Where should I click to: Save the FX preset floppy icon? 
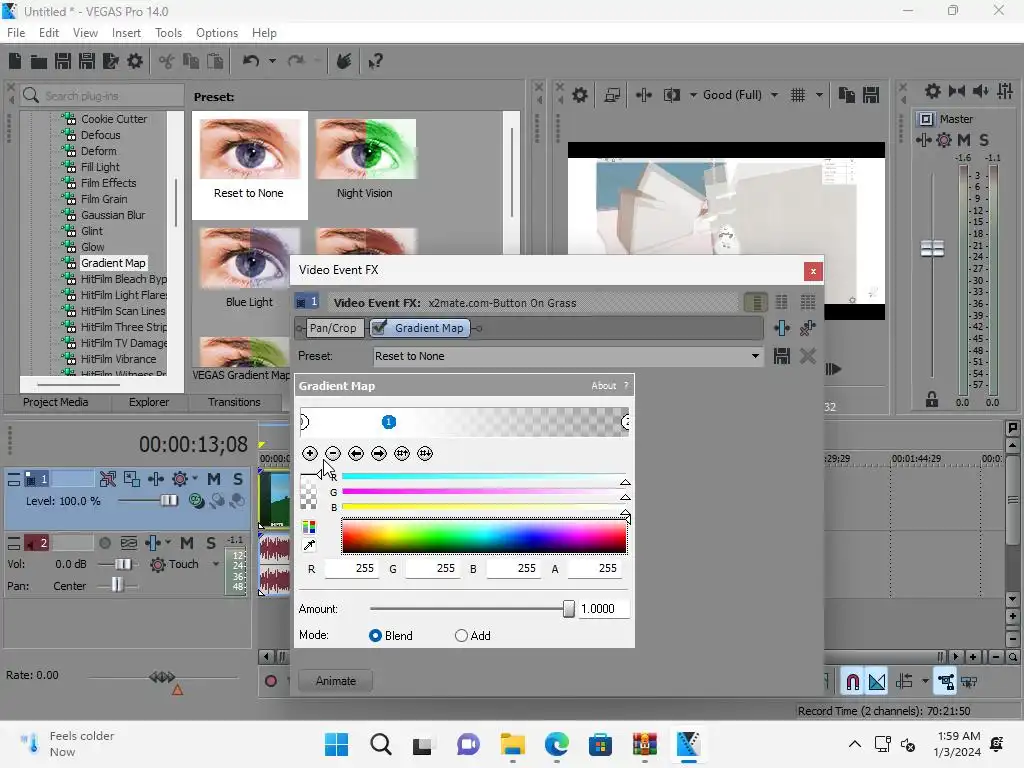(782, 356)
